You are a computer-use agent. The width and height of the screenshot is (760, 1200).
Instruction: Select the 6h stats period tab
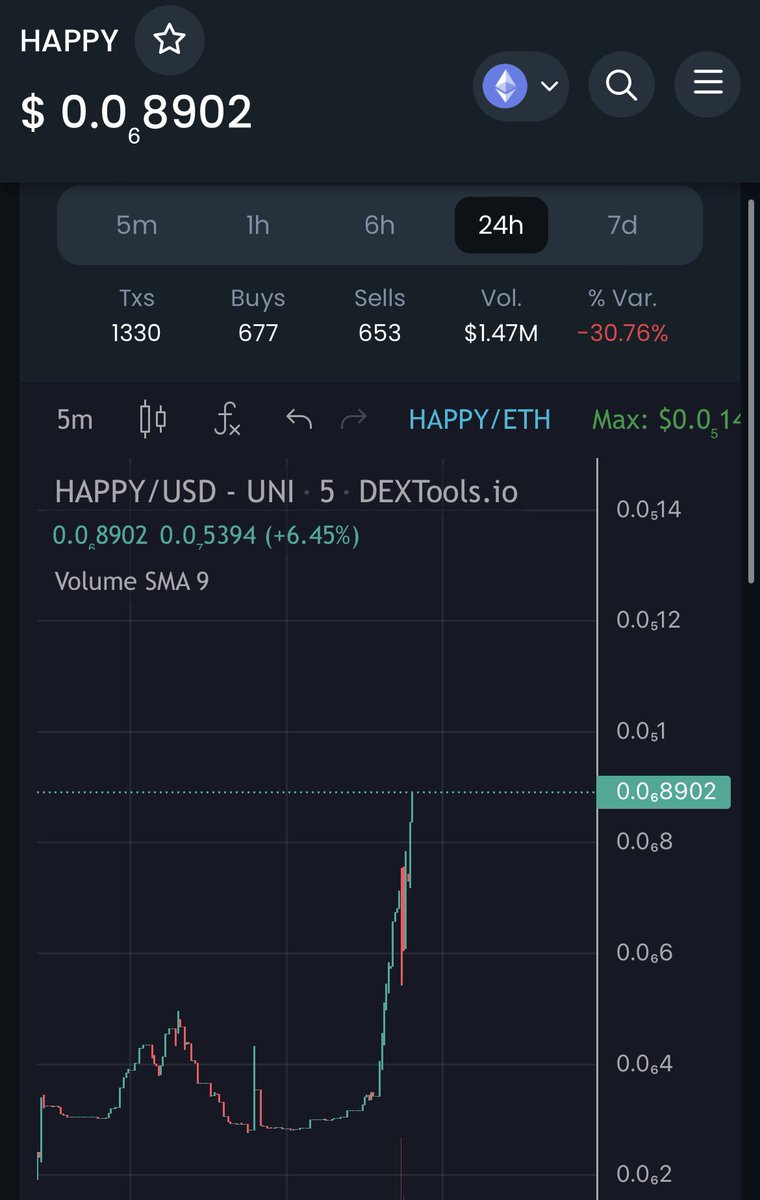(x=379, y=225)
